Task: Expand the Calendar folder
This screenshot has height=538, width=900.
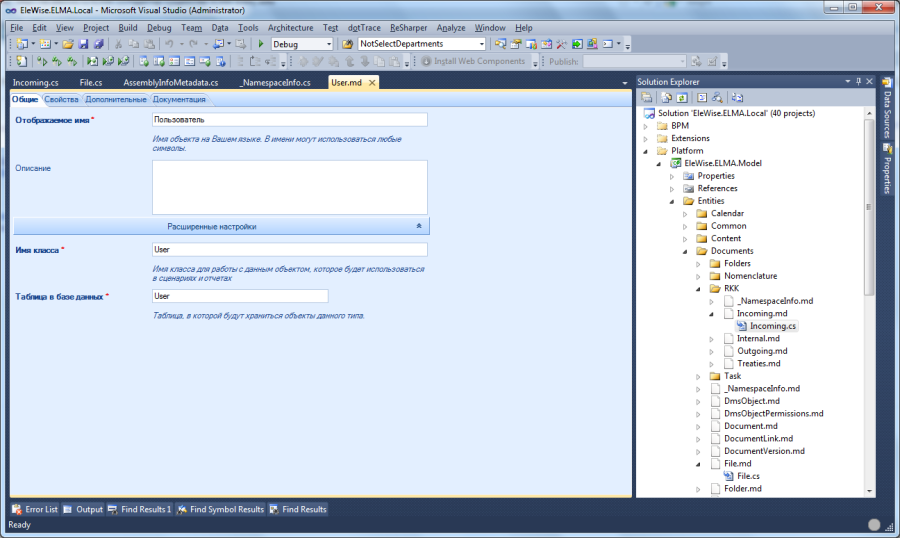Action: pos(685,214)
